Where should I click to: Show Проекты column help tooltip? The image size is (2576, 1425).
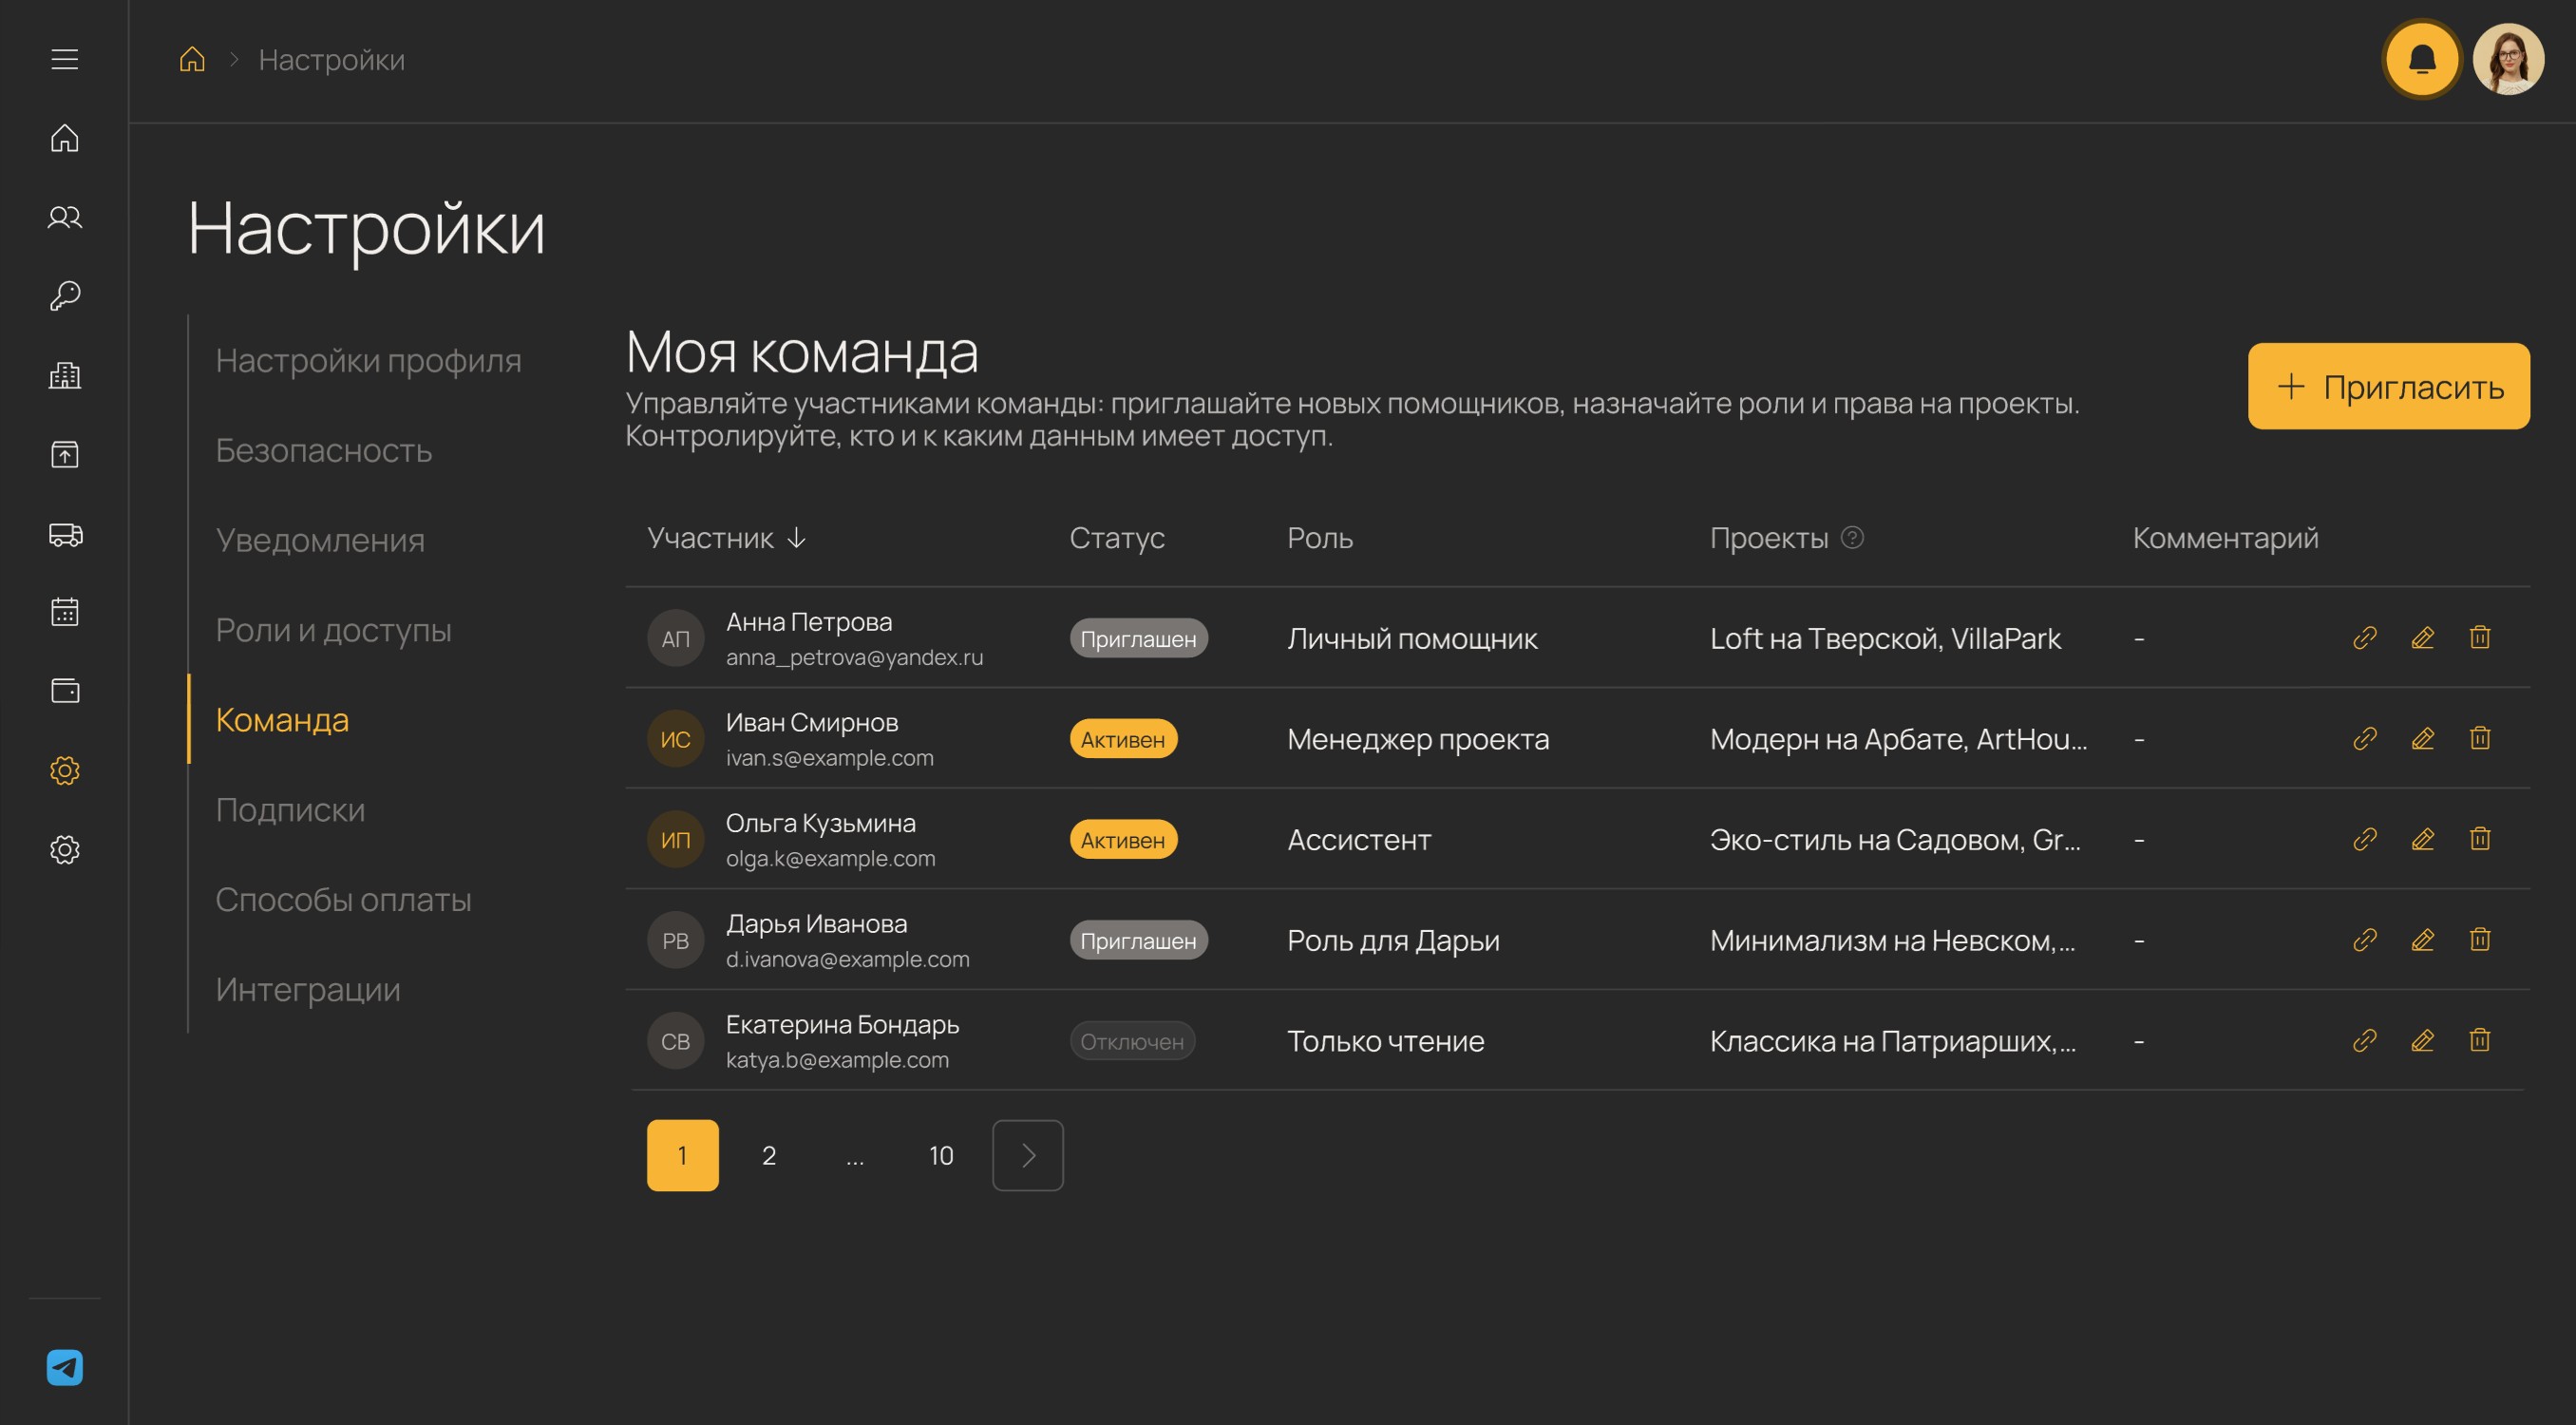click(x=1852, y=538)
